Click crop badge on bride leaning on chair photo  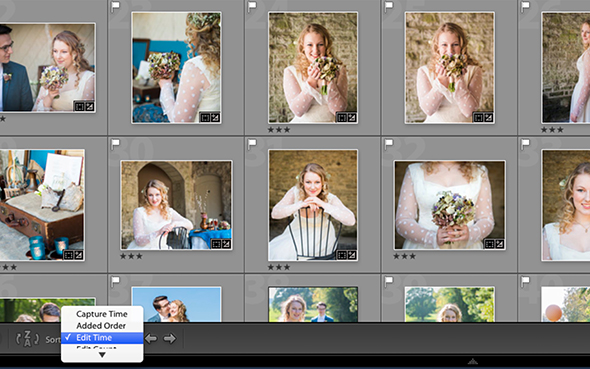tap(342, 255)
